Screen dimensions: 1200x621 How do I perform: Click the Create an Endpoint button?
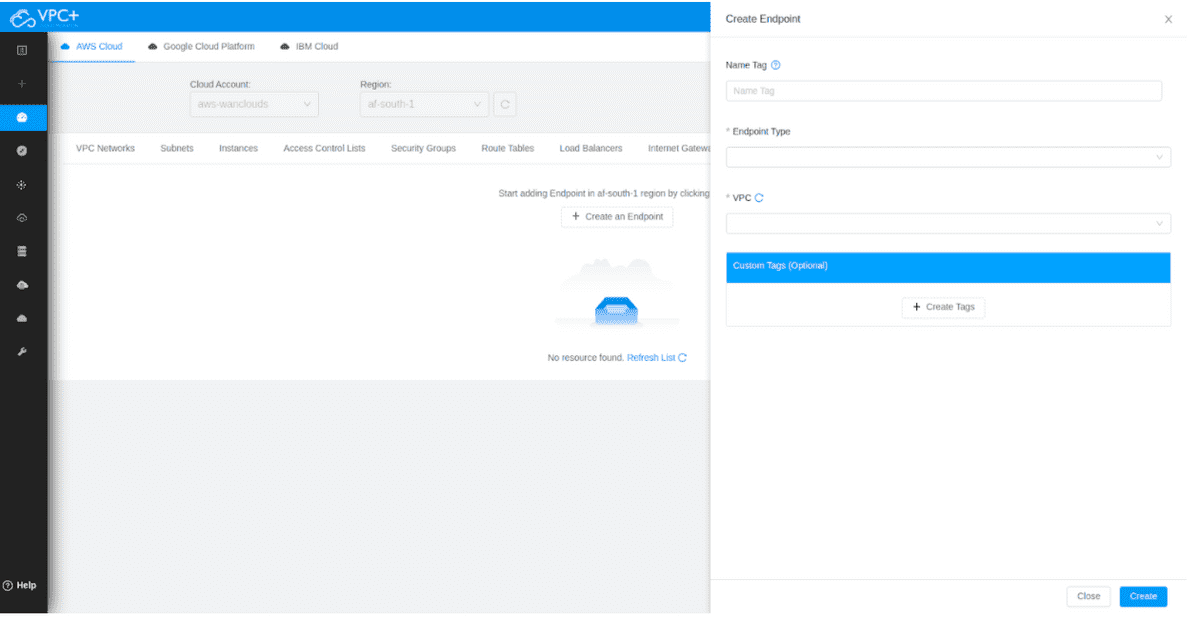[x=617, y=216]
